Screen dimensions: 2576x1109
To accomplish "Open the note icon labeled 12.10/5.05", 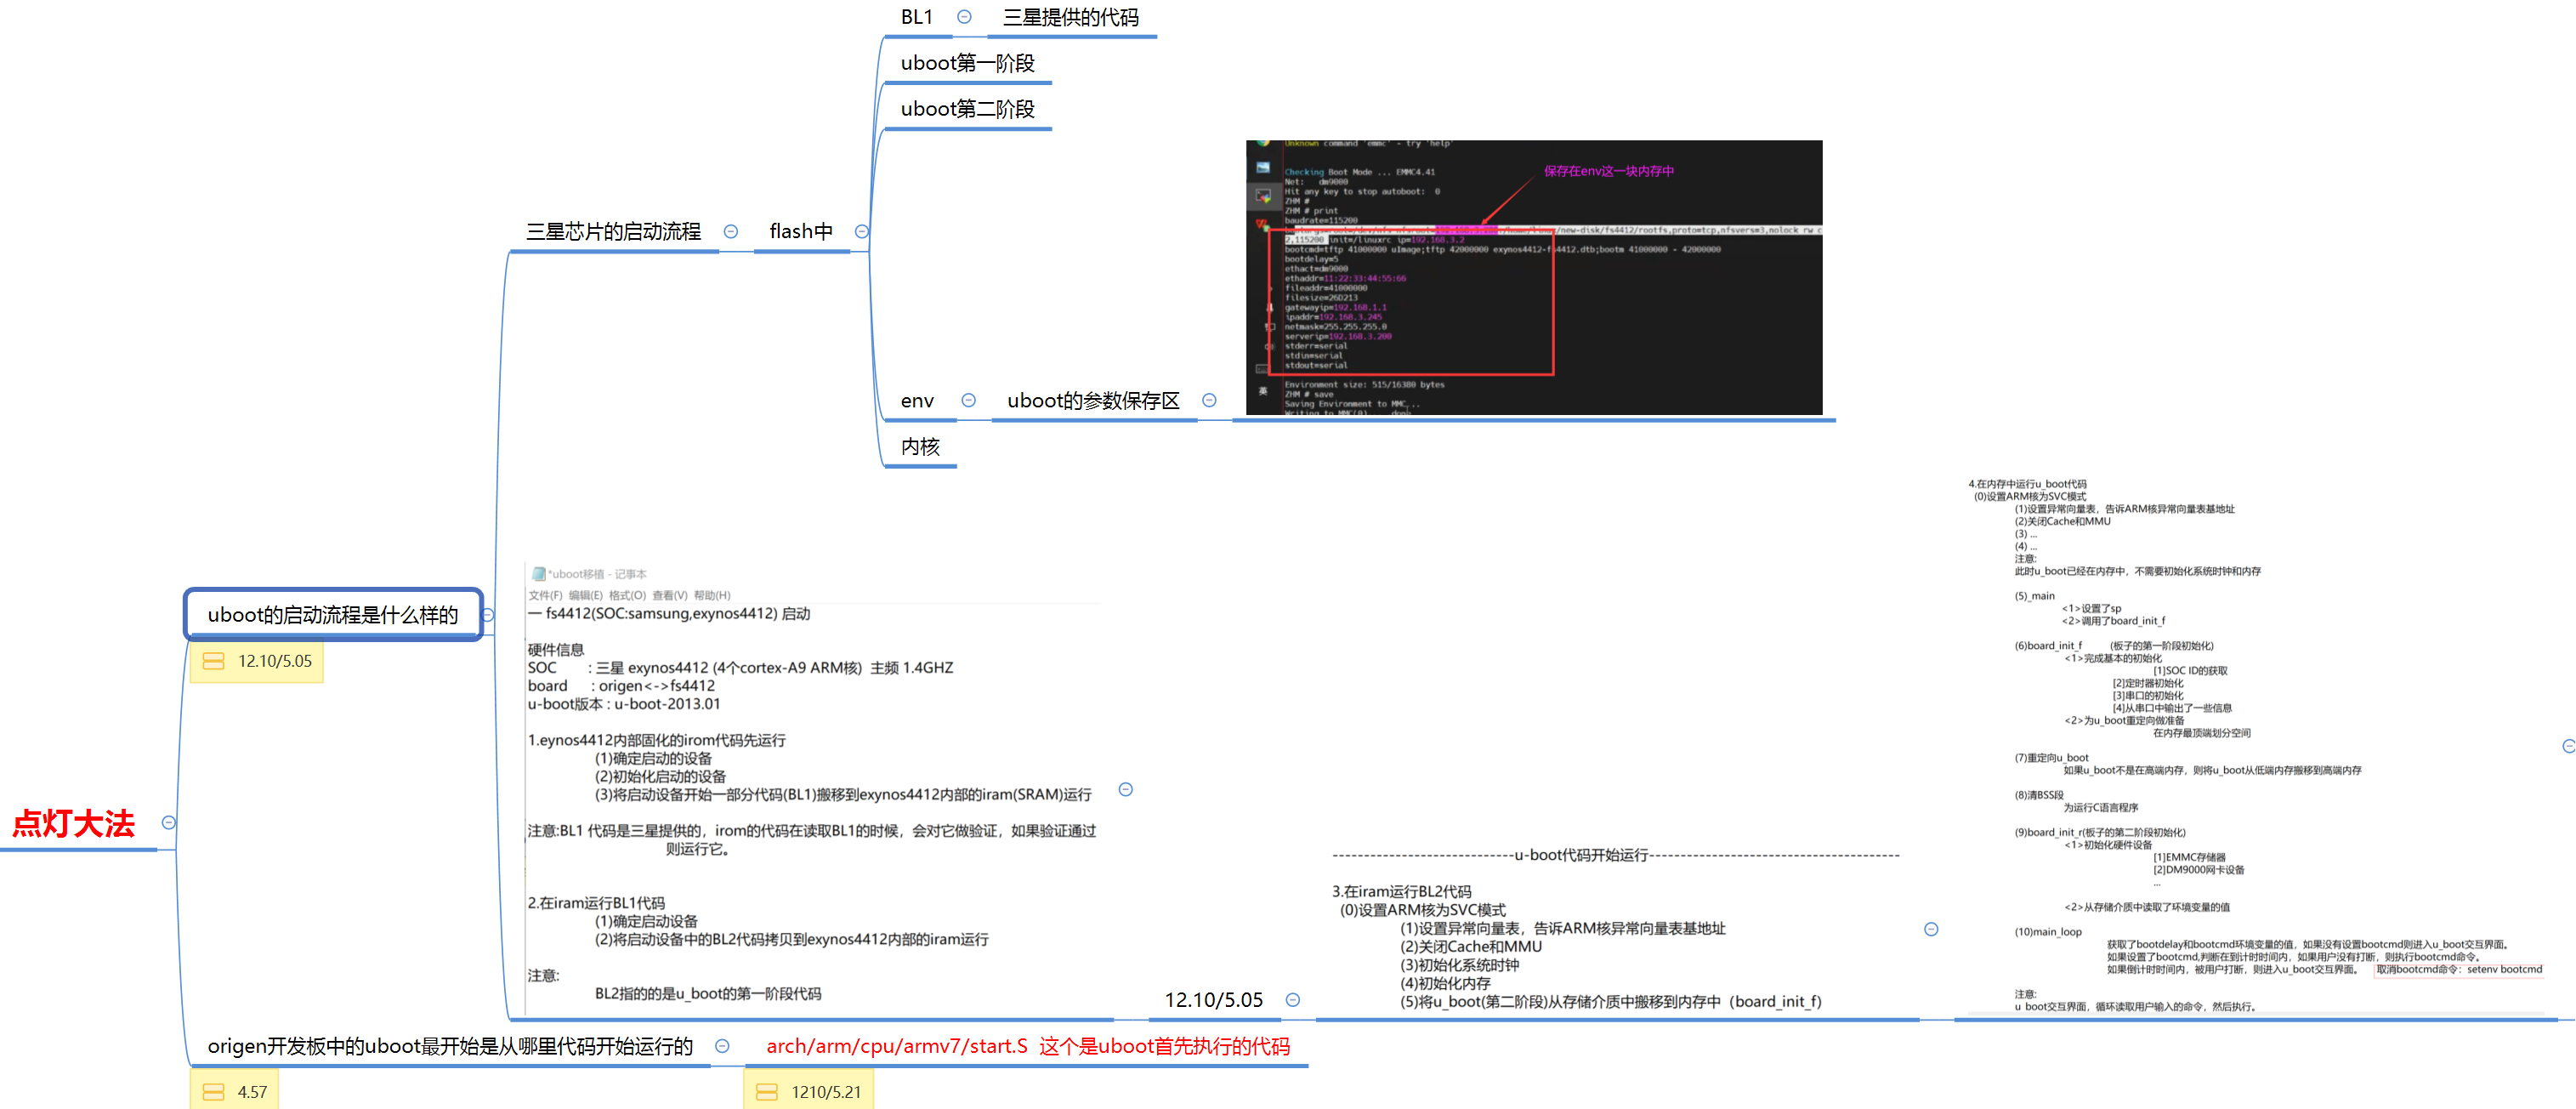I will pos(213,661).
